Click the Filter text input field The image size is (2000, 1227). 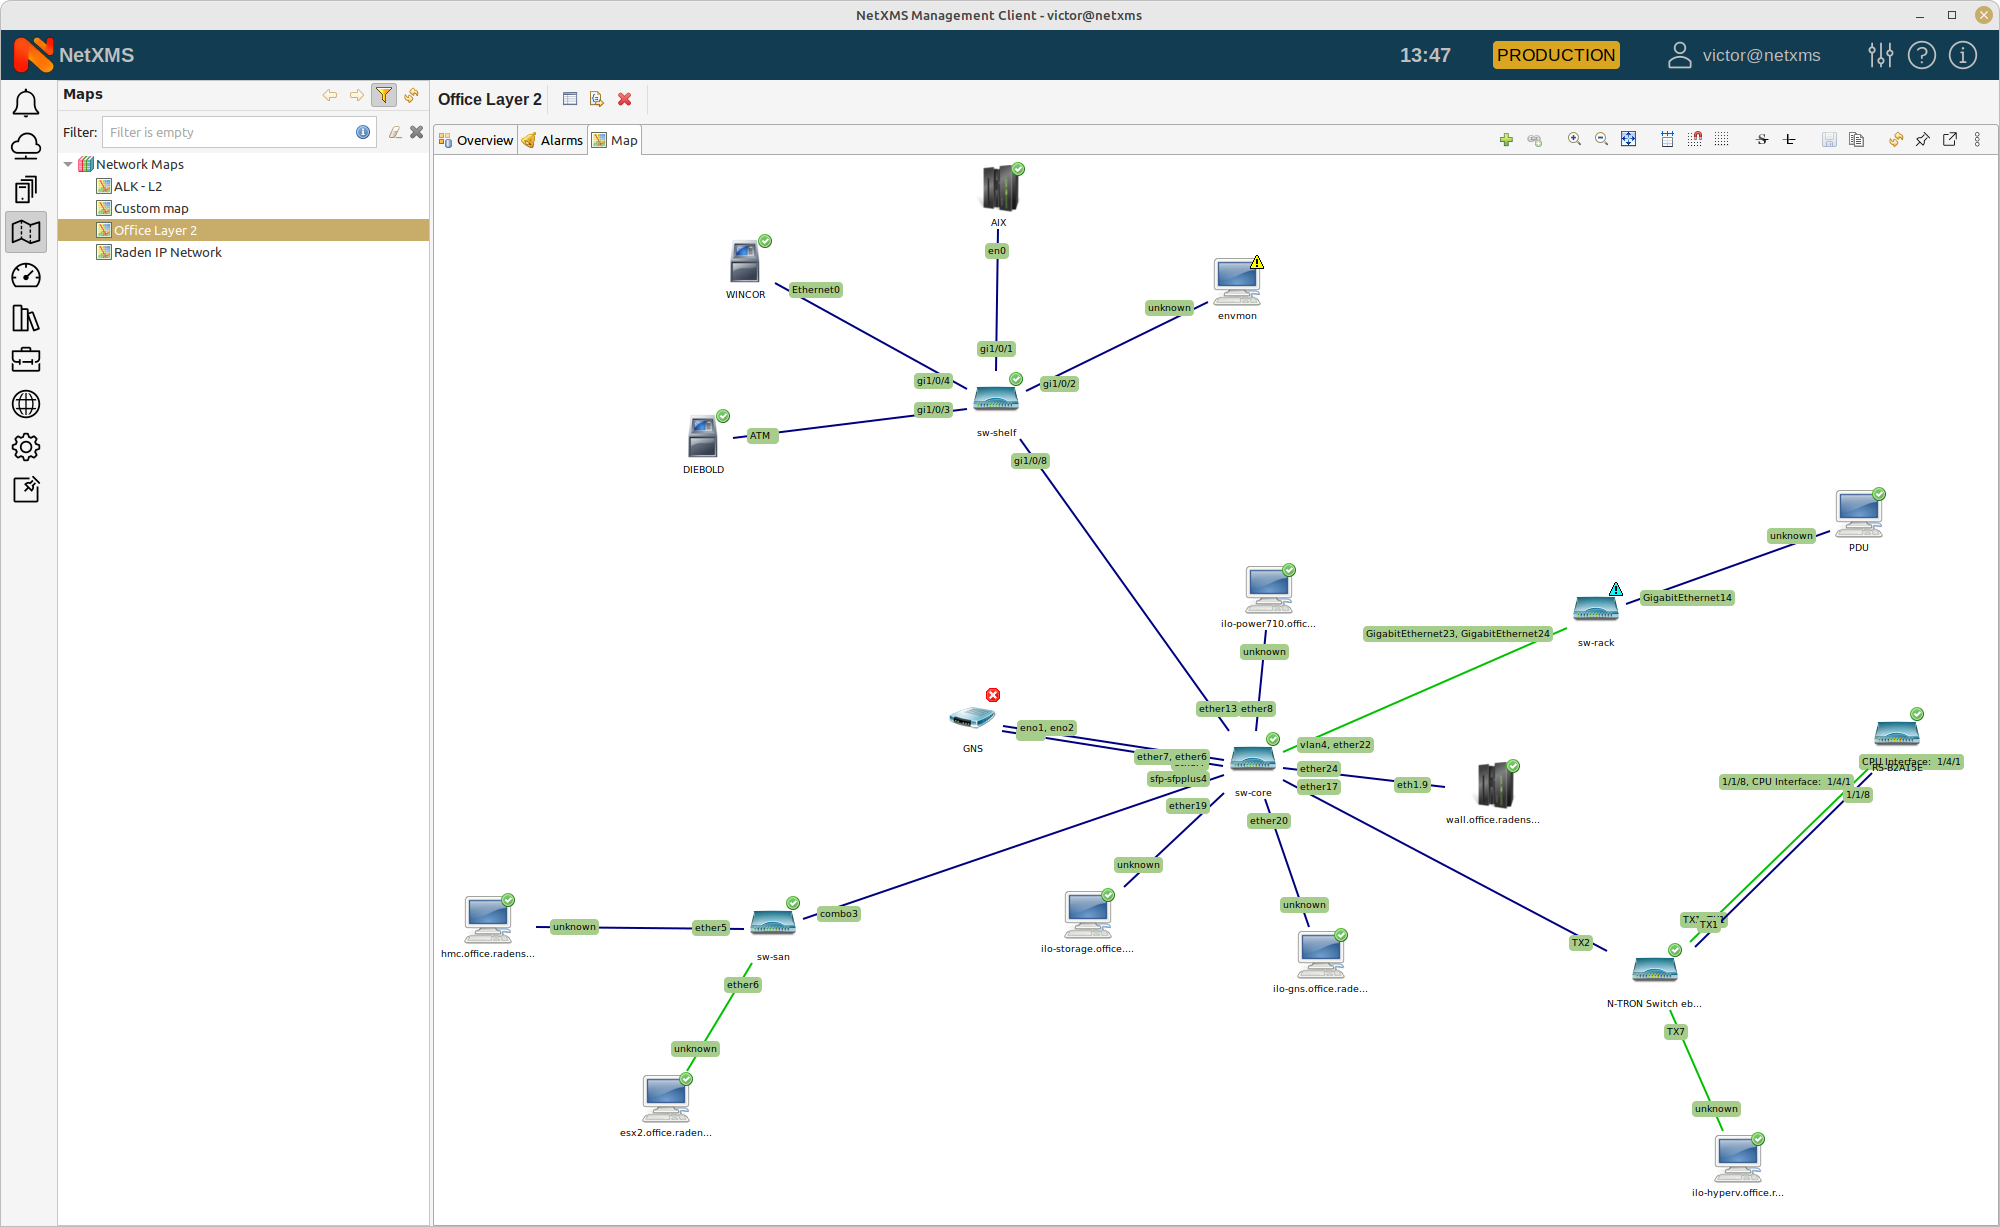(230, 132)
